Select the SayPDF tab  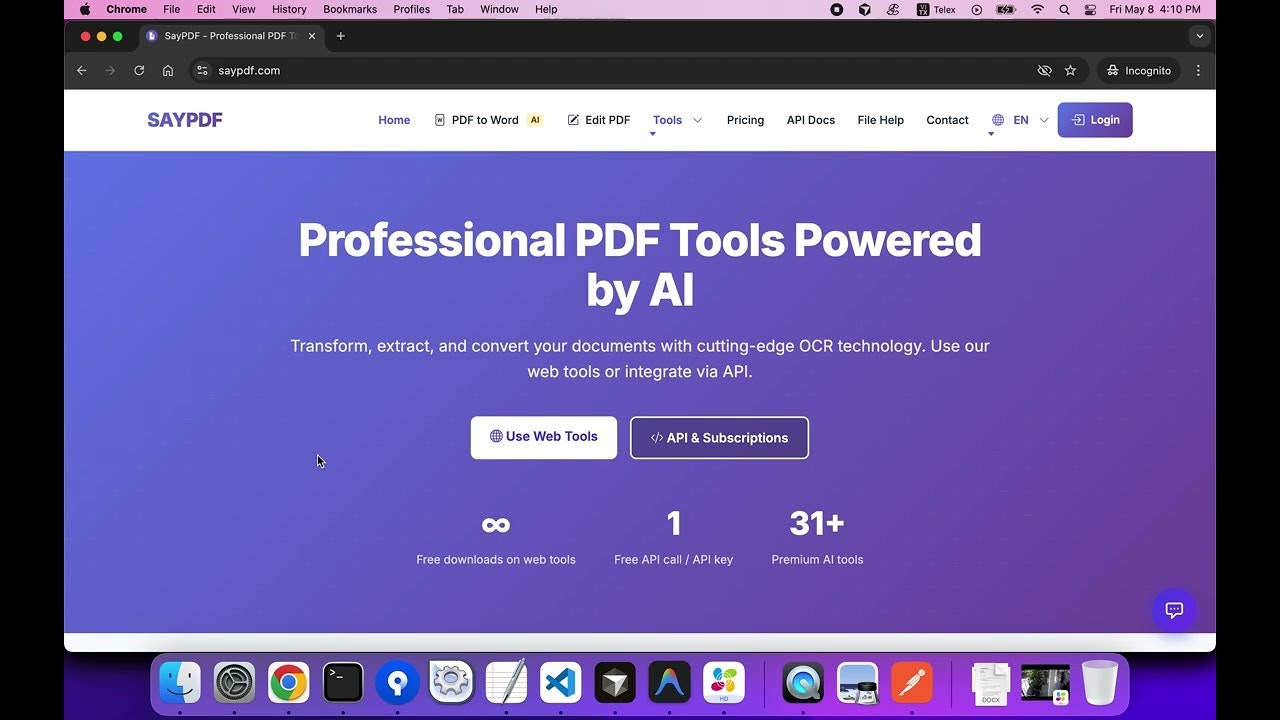232,36
